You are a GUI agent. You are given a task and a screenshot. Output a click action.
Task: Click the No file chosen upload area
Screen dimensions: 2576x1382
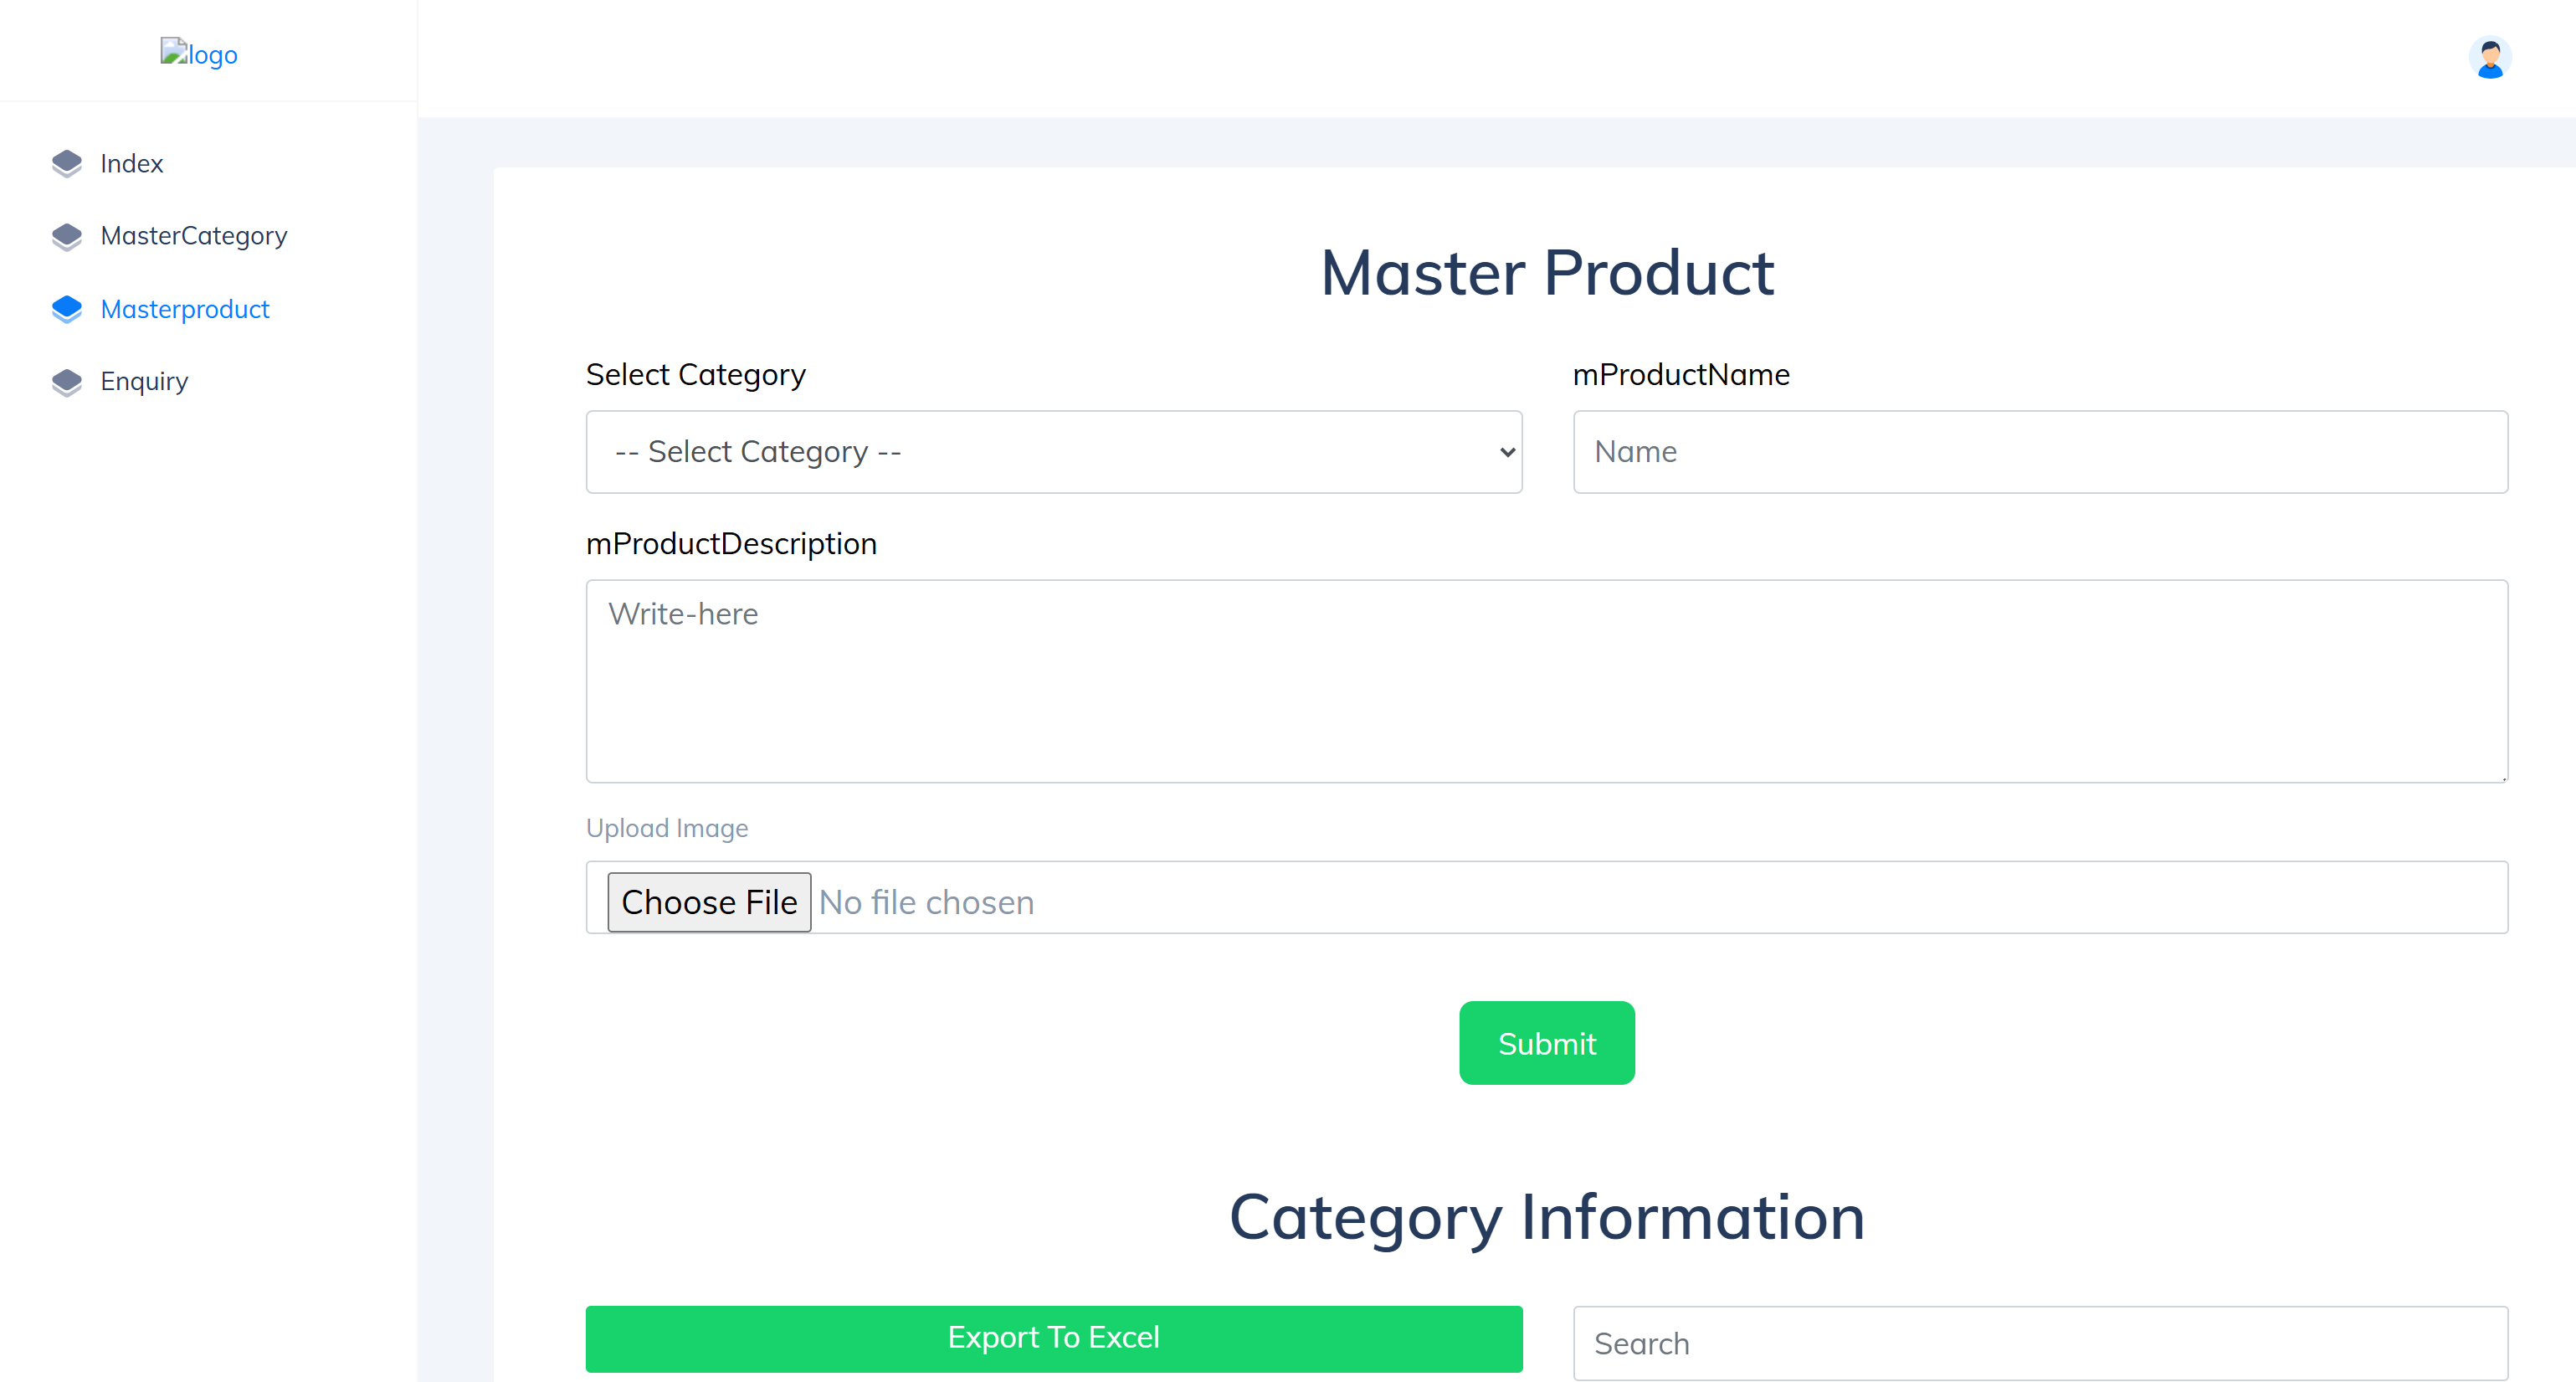[x=926, y=901]
